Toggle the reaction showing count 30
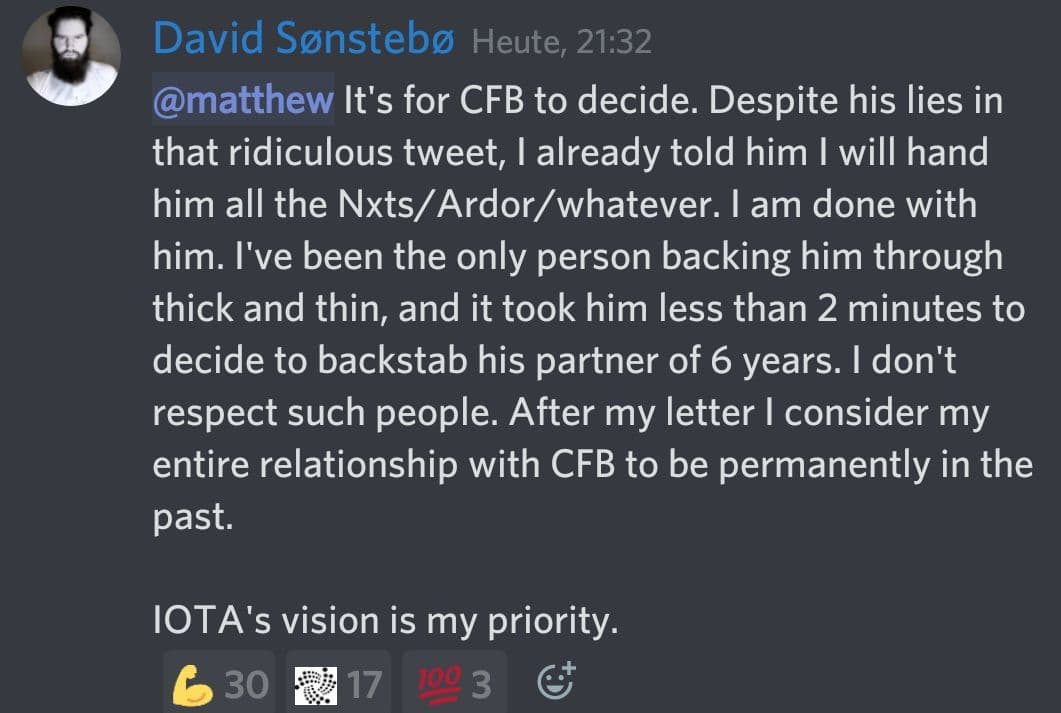 click(219, 685)
